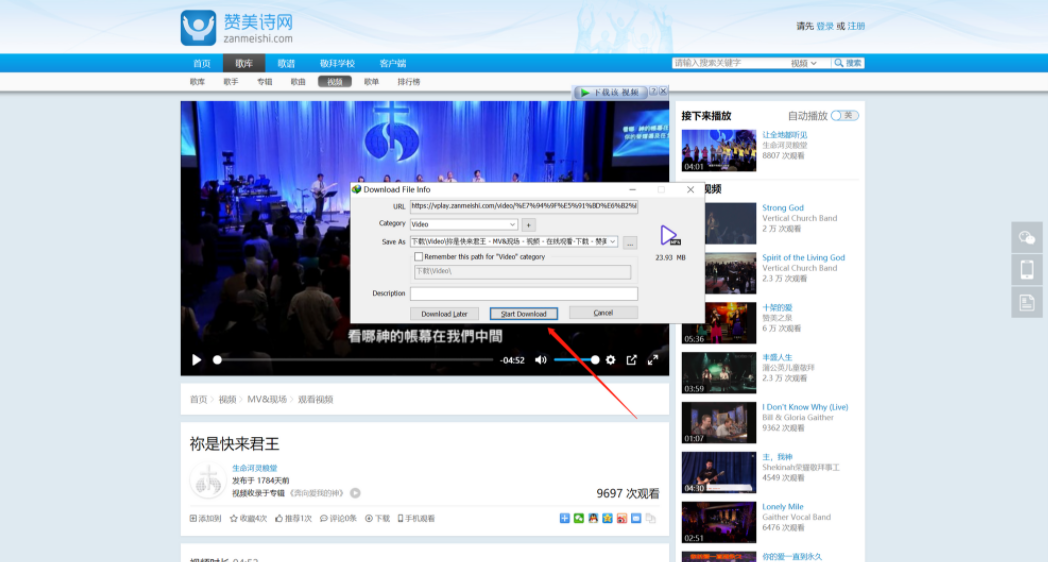Select the 专辑 sub-navigation item
Screen dimensions: 1048x562
point(265,82)
